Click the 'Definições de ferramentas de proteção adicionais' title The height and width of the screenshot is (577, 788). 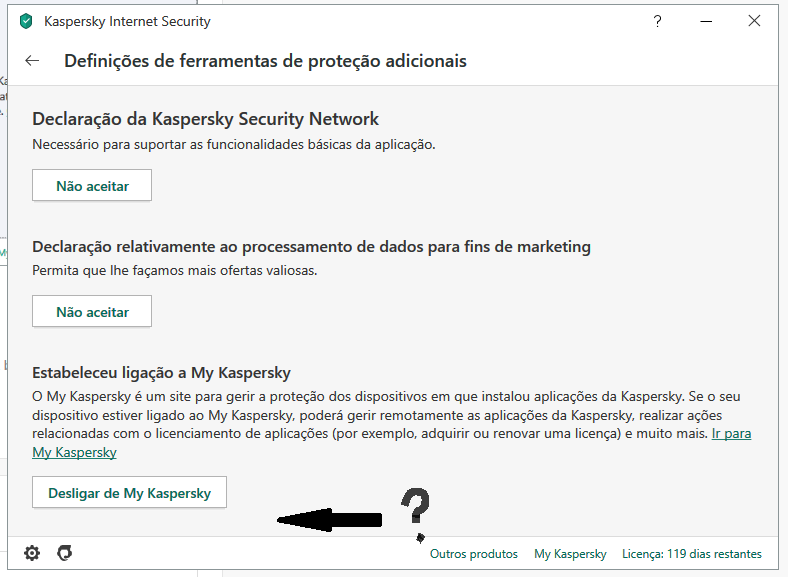point(265,61)
